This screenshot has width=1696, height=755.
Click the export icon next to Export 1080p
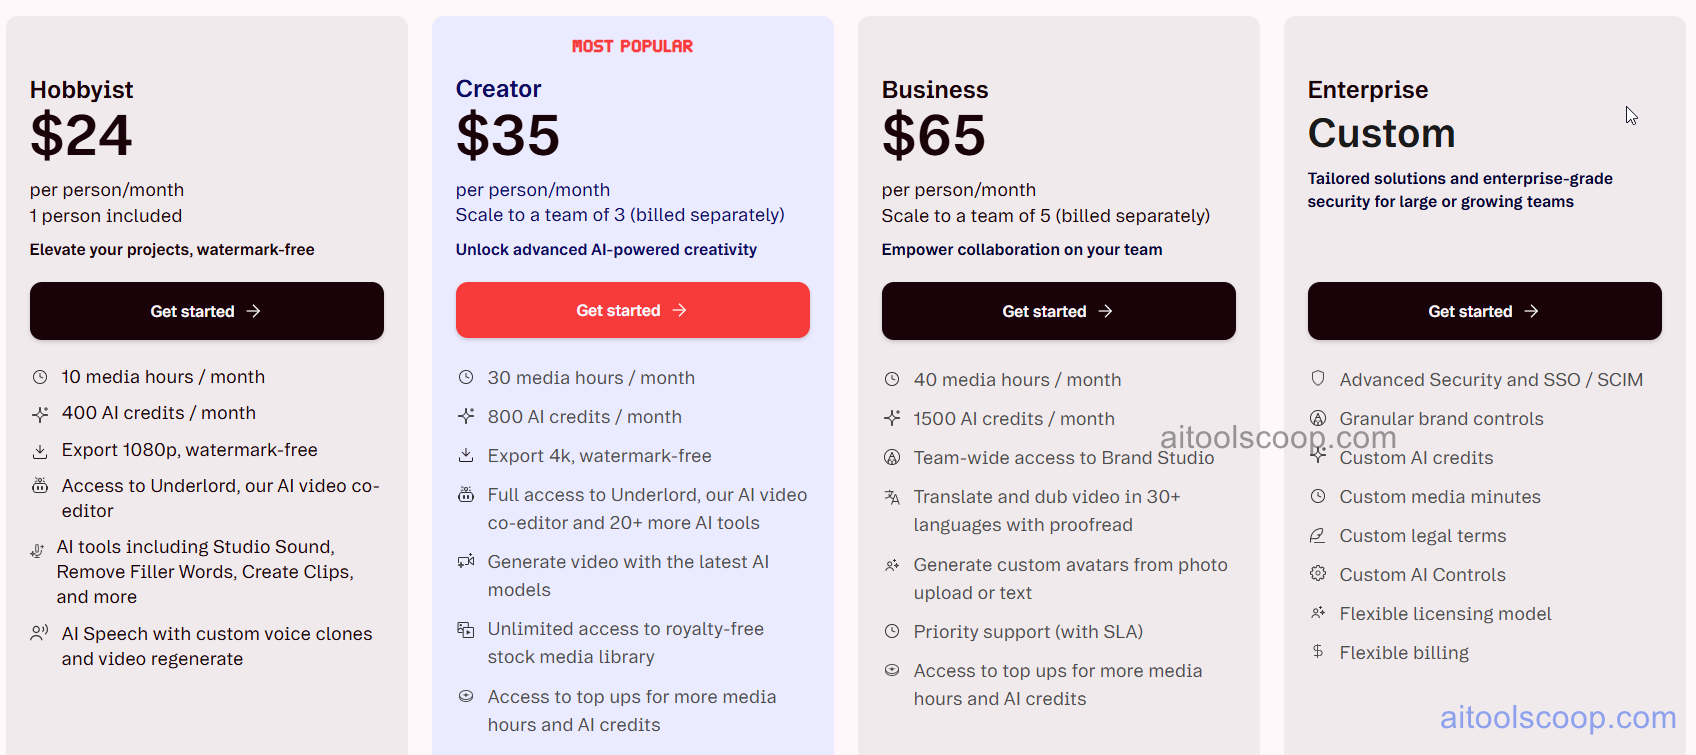40,451
